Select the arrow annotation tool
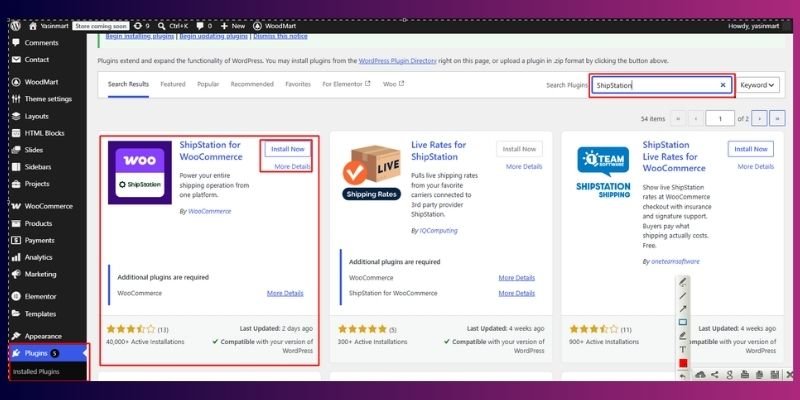Screen dimensions: 800x400 tap(683, 309)
